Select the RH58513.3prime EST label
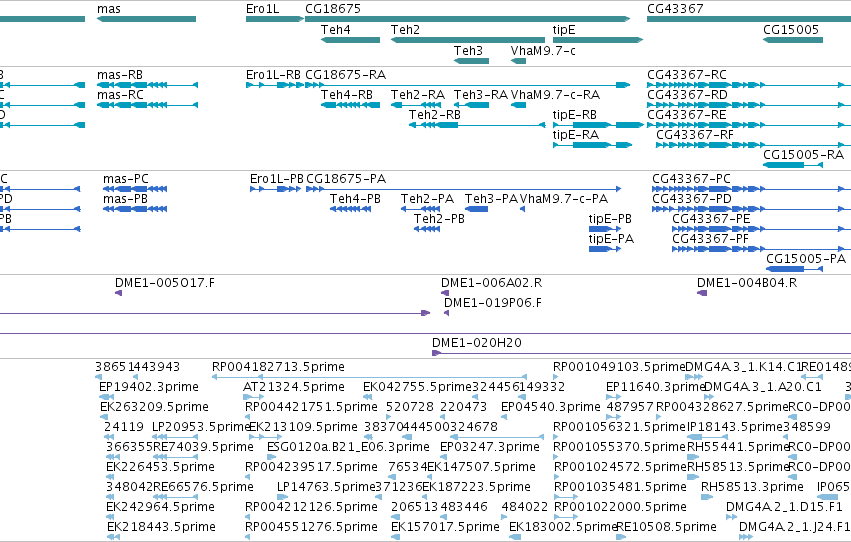Image resolution: width=851 pixels, height=542 pixels. 752,487
